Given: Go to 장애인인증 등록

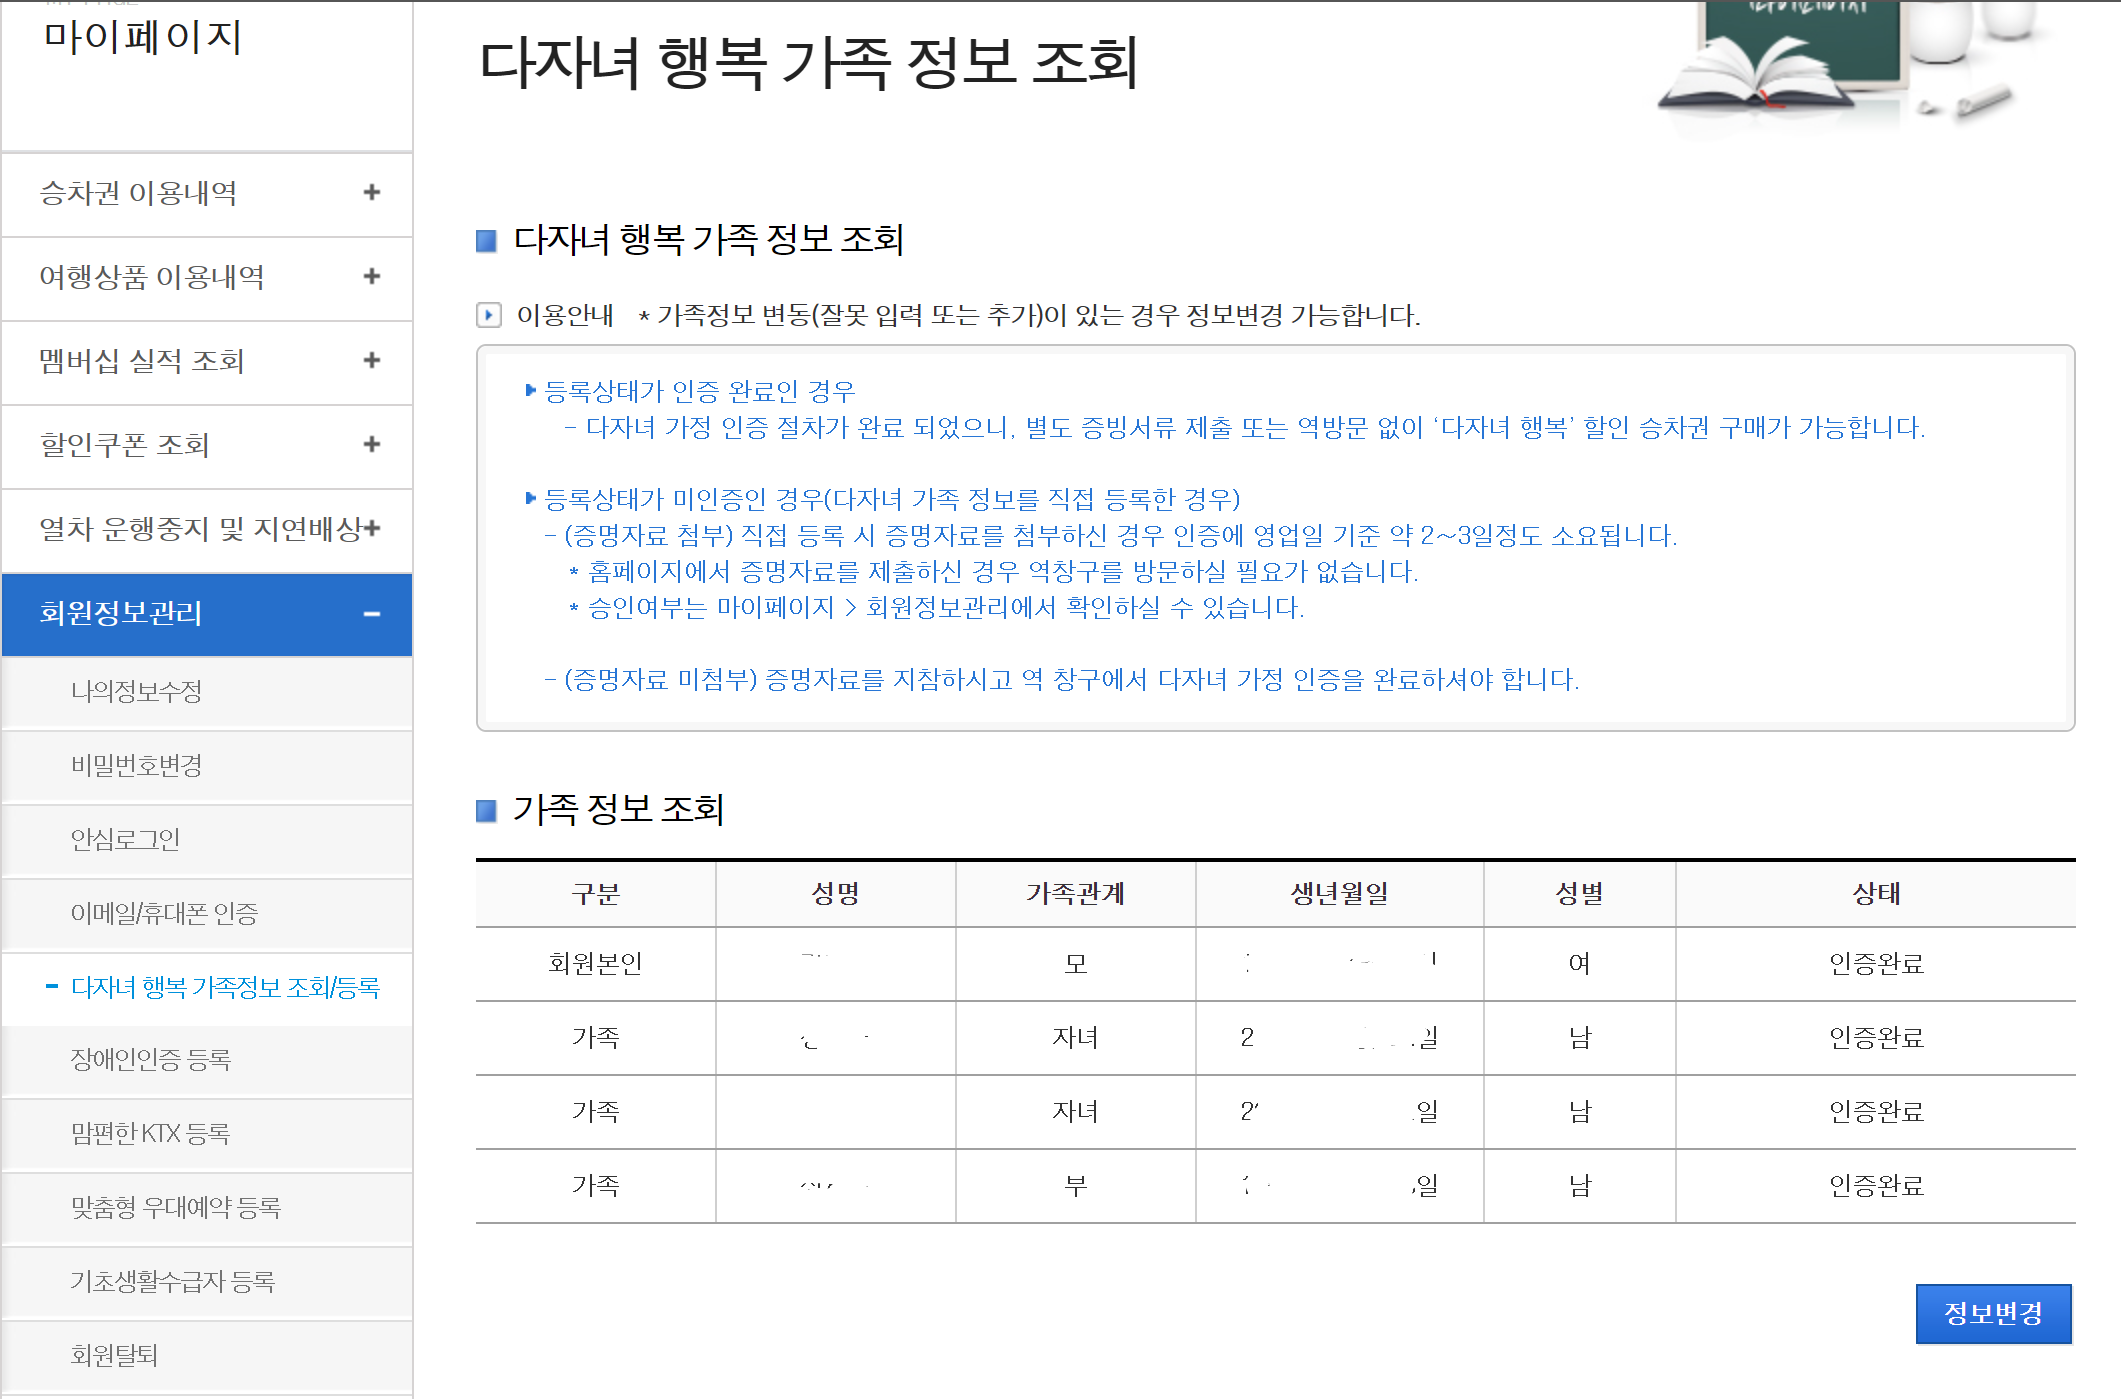Looking at the screenshot, I should tap(150, 1060).
